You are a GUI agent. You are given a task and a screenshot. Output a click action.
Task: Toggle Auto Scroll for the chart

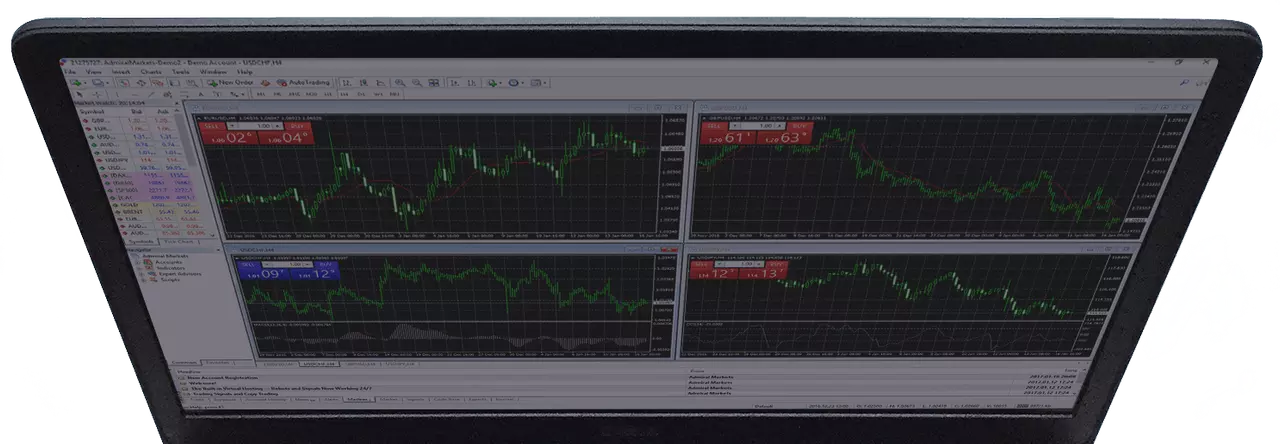[454, 83]
